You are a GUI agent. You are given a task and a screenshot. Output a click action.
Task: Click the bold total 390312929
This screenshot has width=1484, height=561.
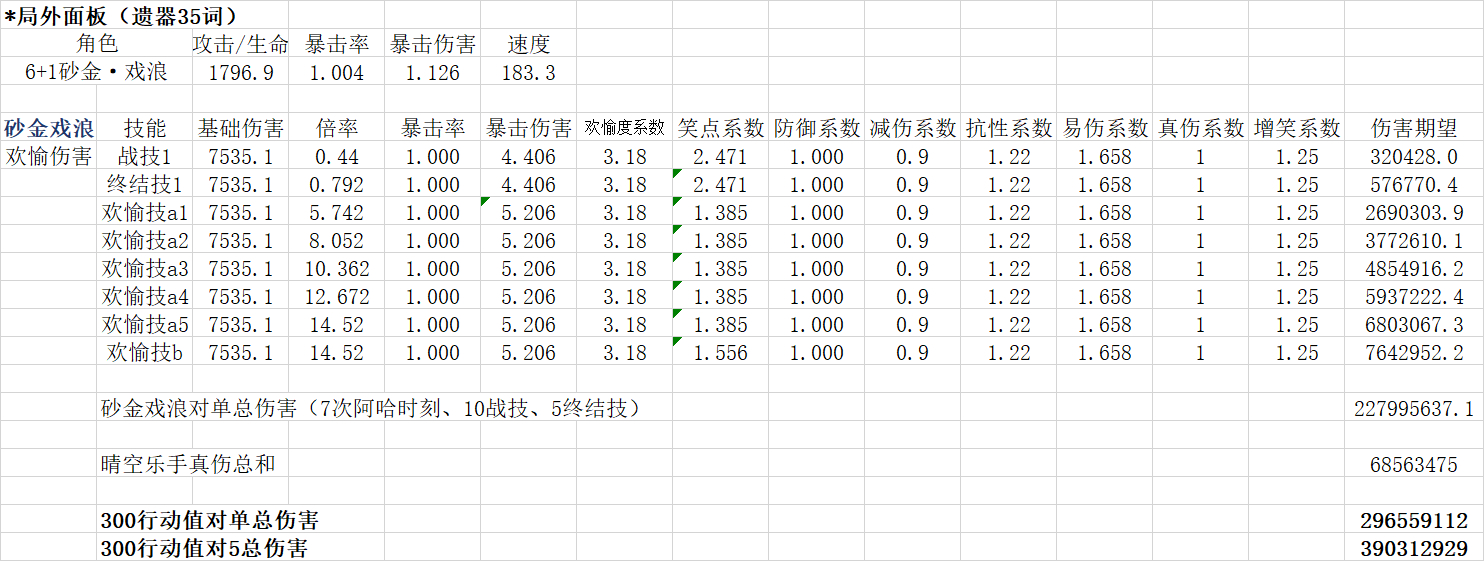coord(1414,548)
